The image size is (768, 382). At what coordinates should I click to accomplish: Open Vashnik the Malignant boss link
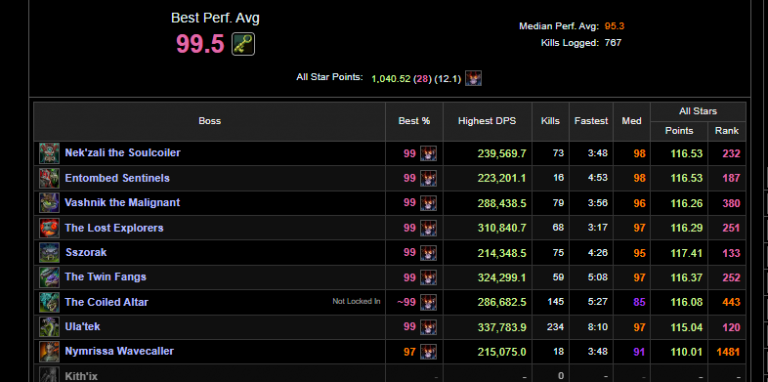122,202
